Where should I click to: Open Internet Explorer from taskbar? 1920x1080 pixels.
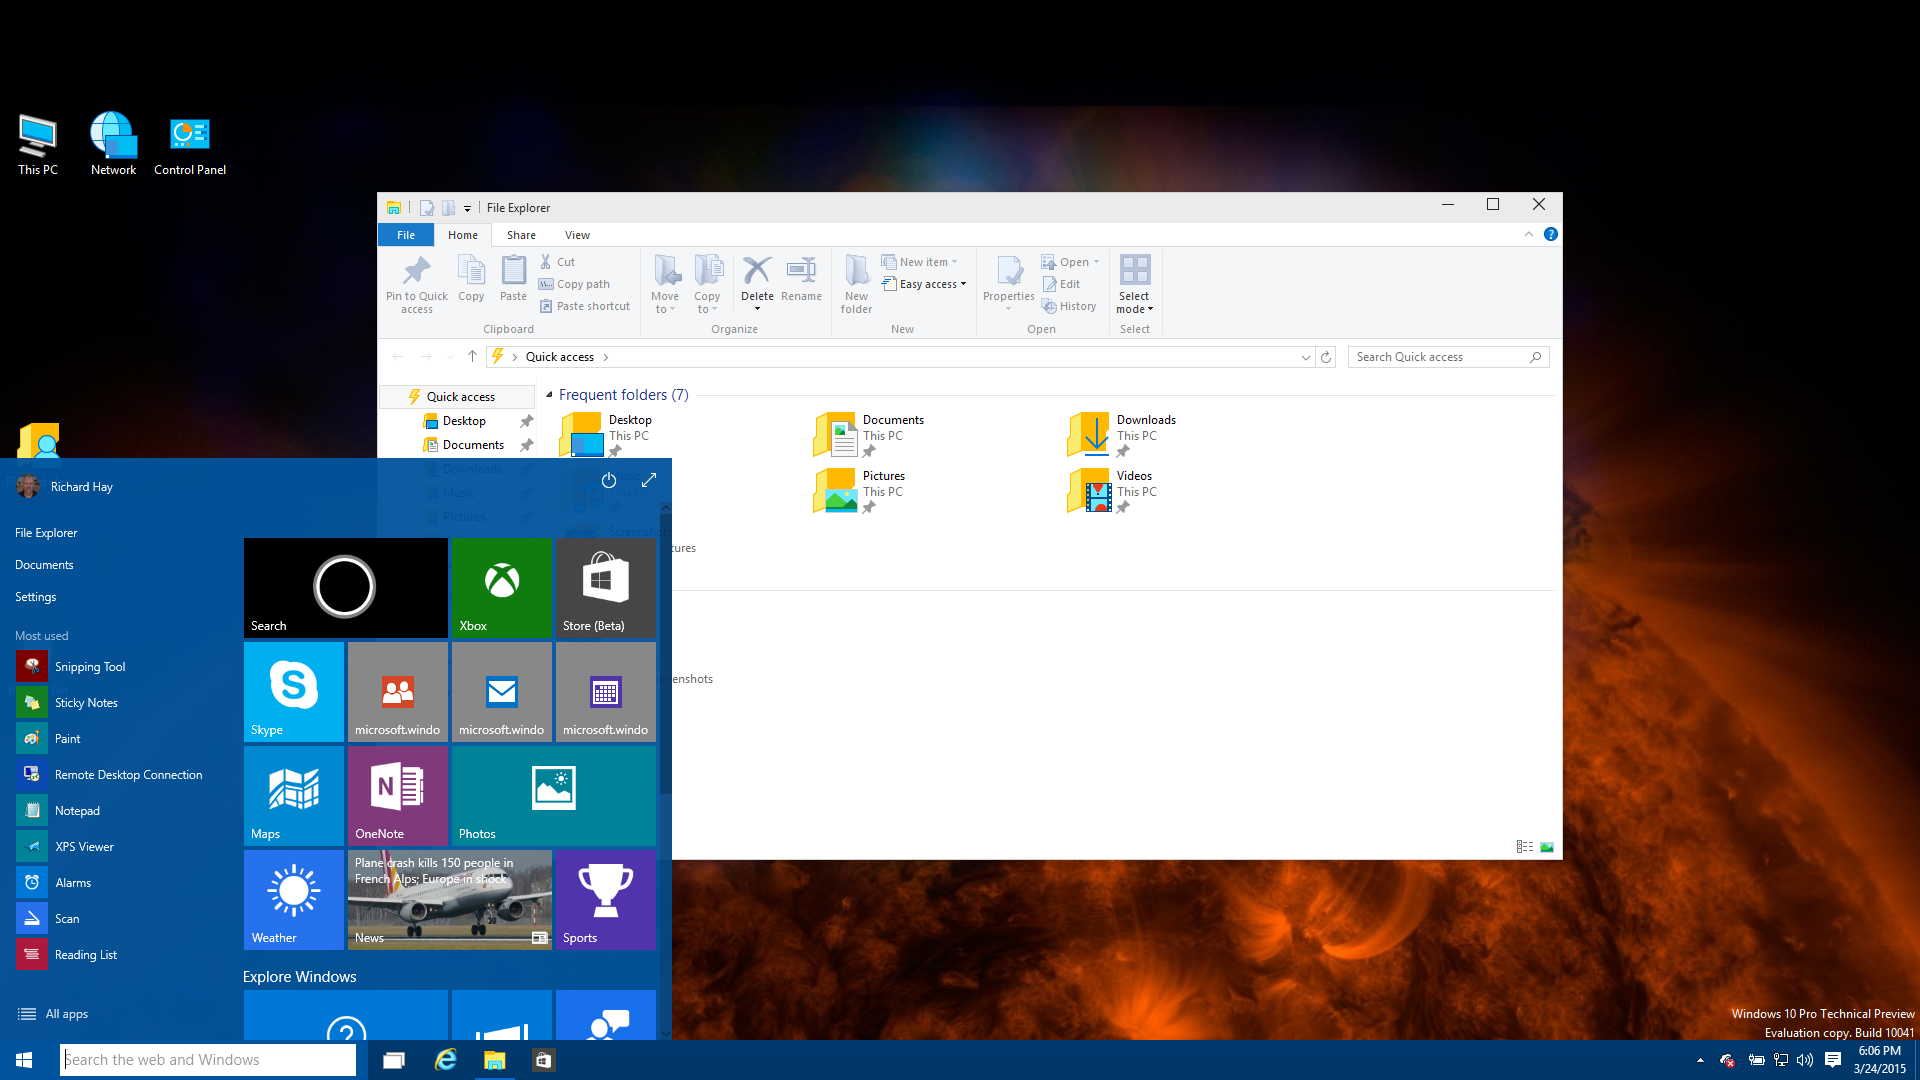point(445,1060)
